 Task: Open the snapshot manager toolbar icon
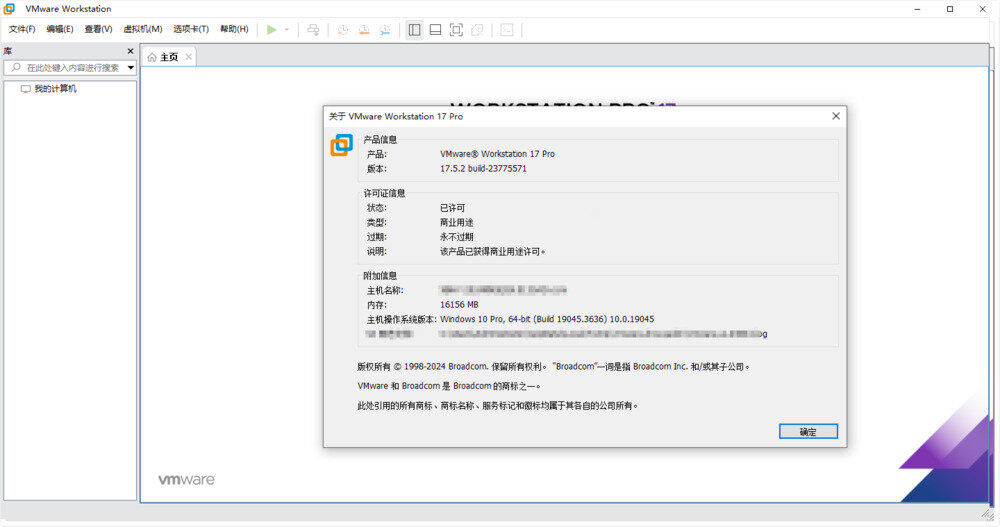[385, 29]
